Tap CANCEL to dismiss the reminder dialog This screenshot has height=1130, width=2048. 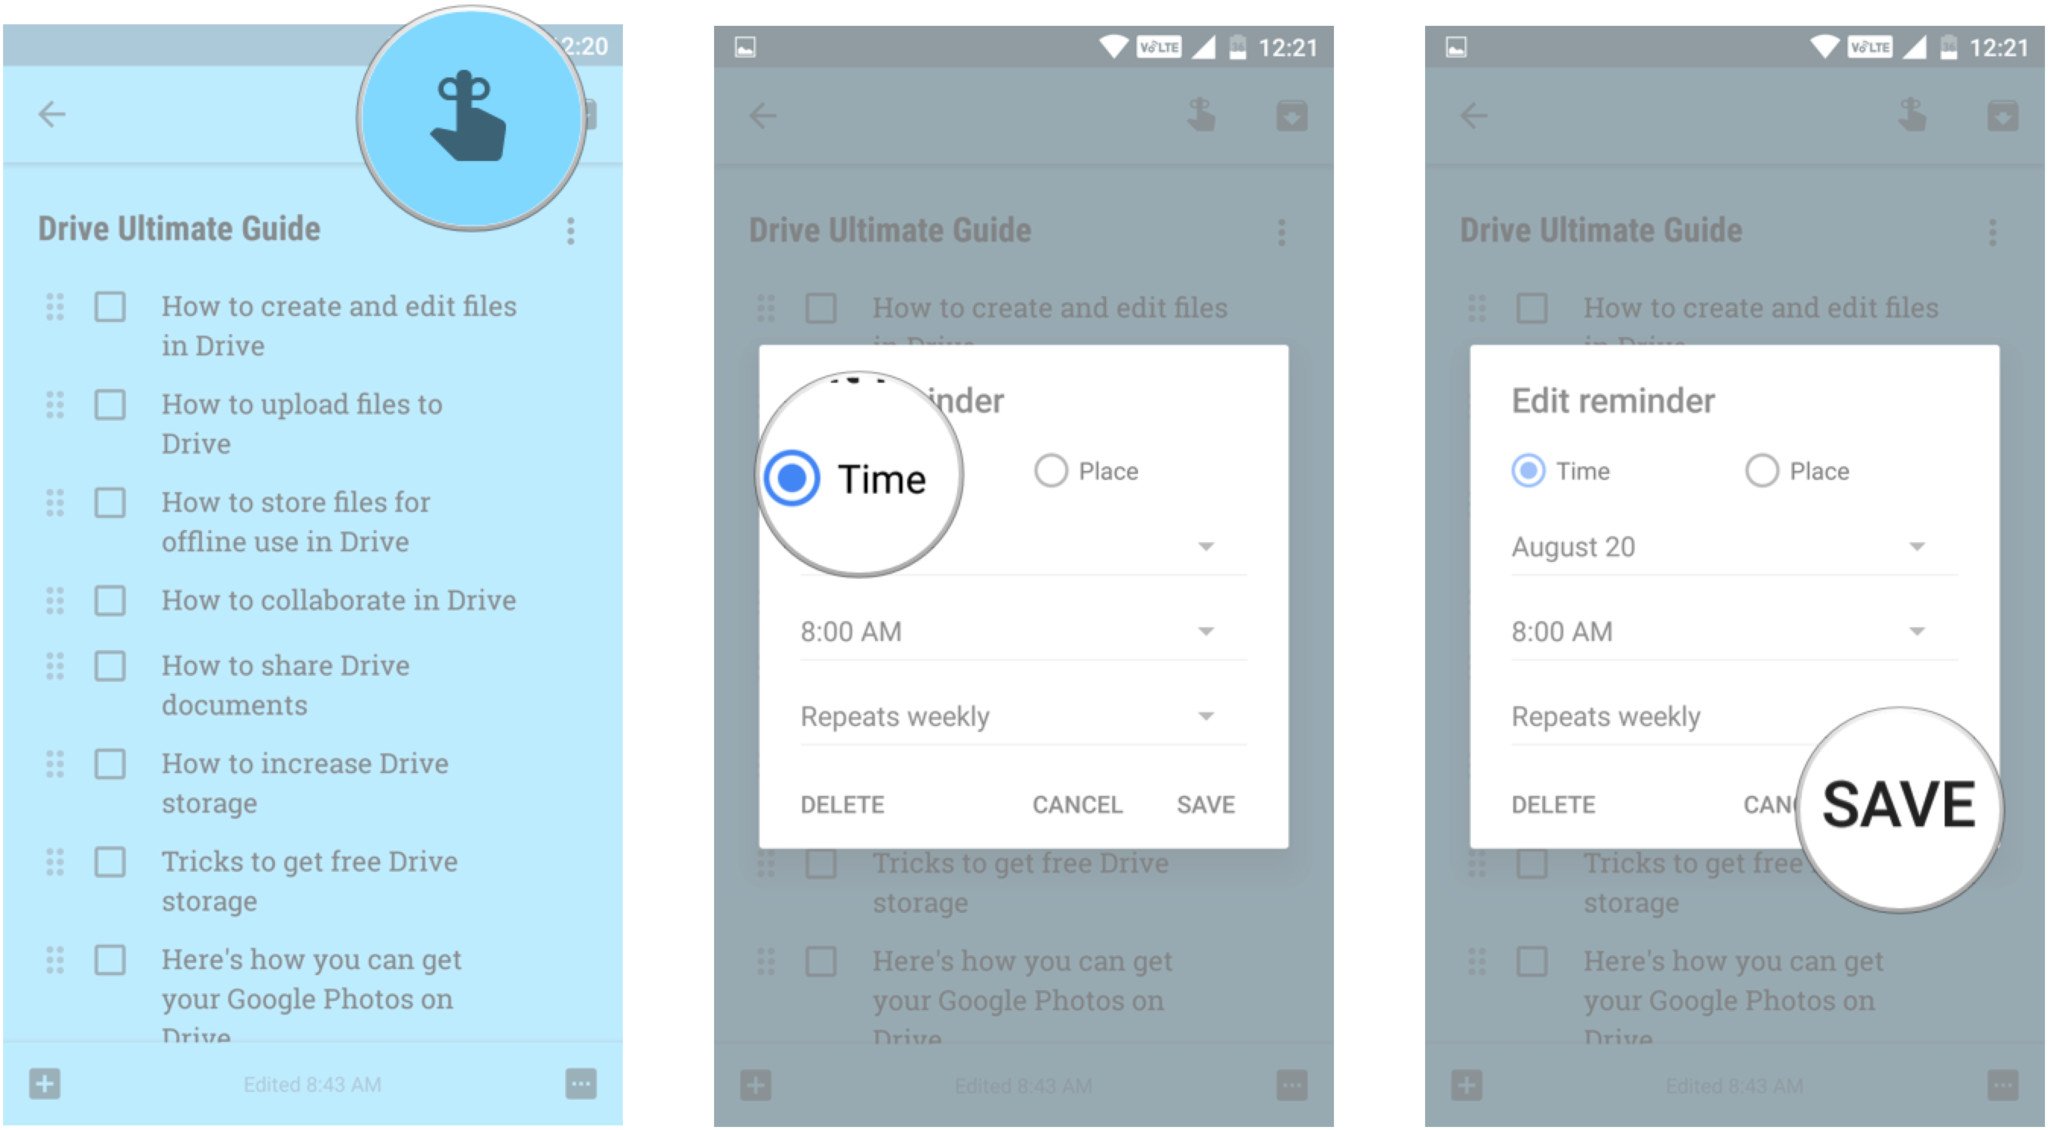1078,802
